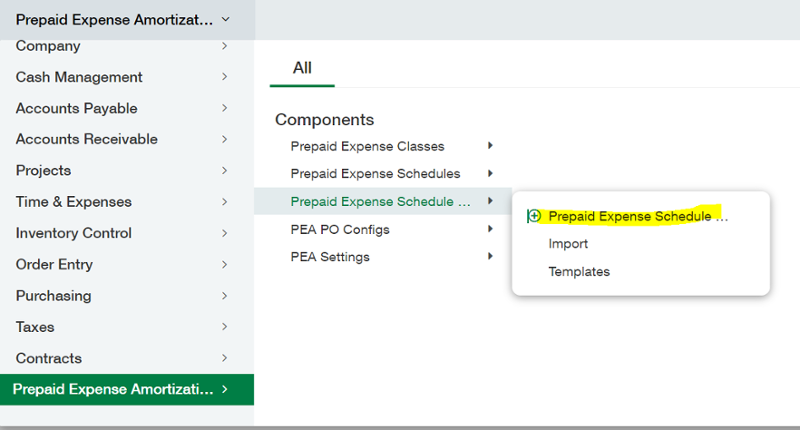Screen dimensions: 800x430
Task: Expand Prepaid Expense Classes submenu arrow
Action: [490, 146]
